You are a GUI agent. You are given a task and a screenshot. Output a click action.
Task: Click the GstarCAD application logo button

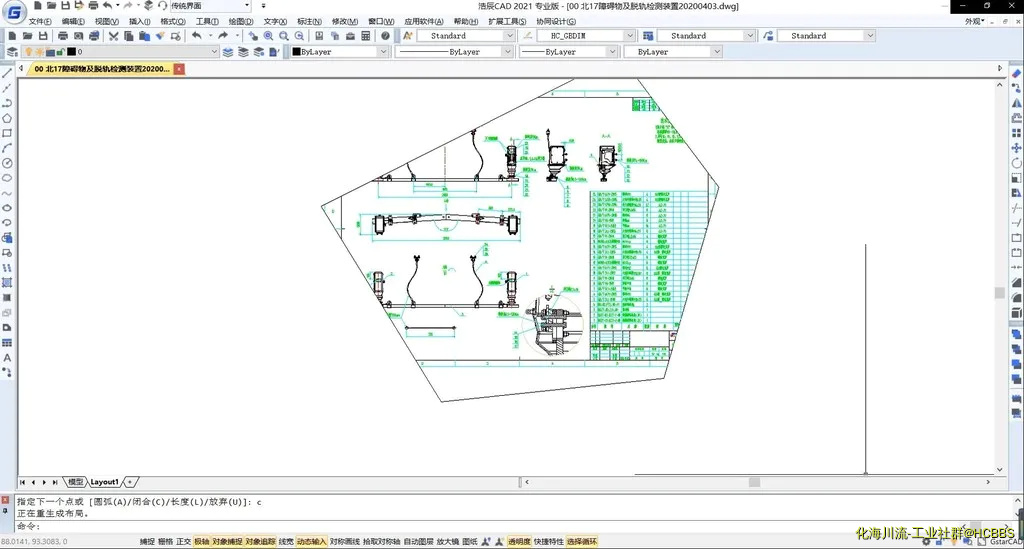[14, 12]
